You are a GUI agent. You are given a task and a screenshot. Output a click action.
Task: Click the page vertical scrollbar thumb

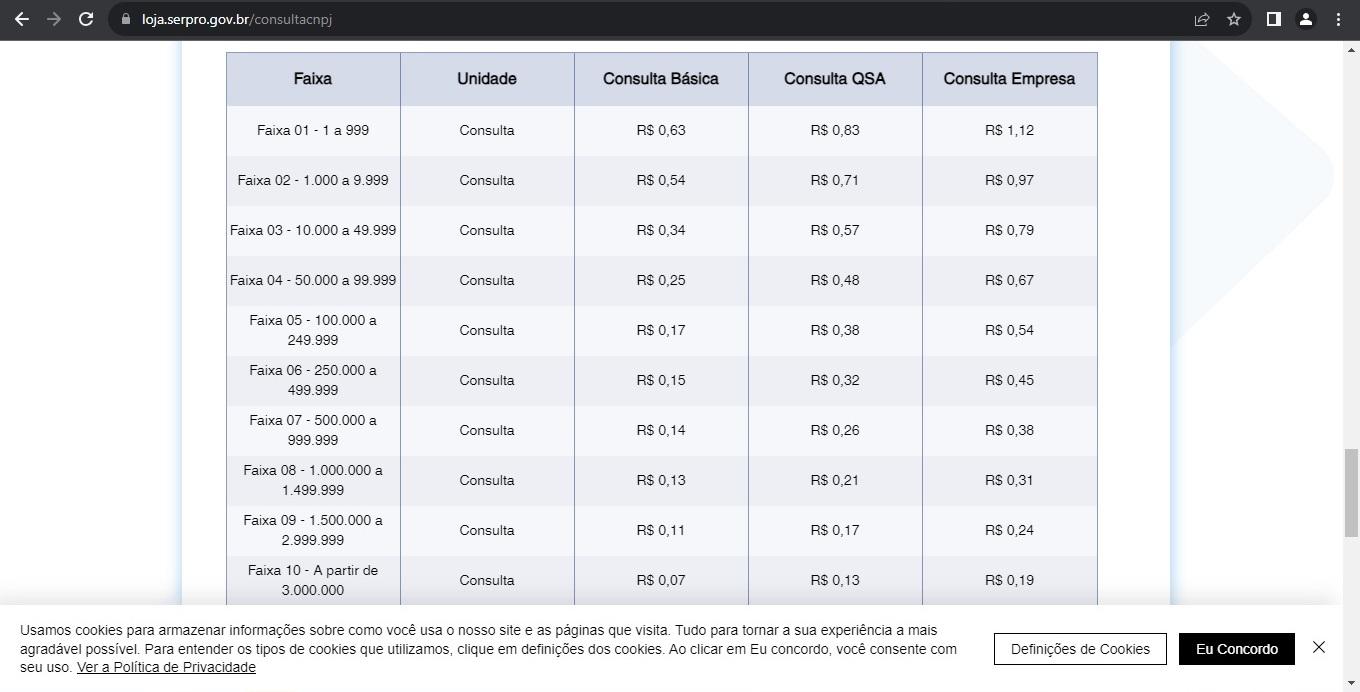coord(1351,493)
